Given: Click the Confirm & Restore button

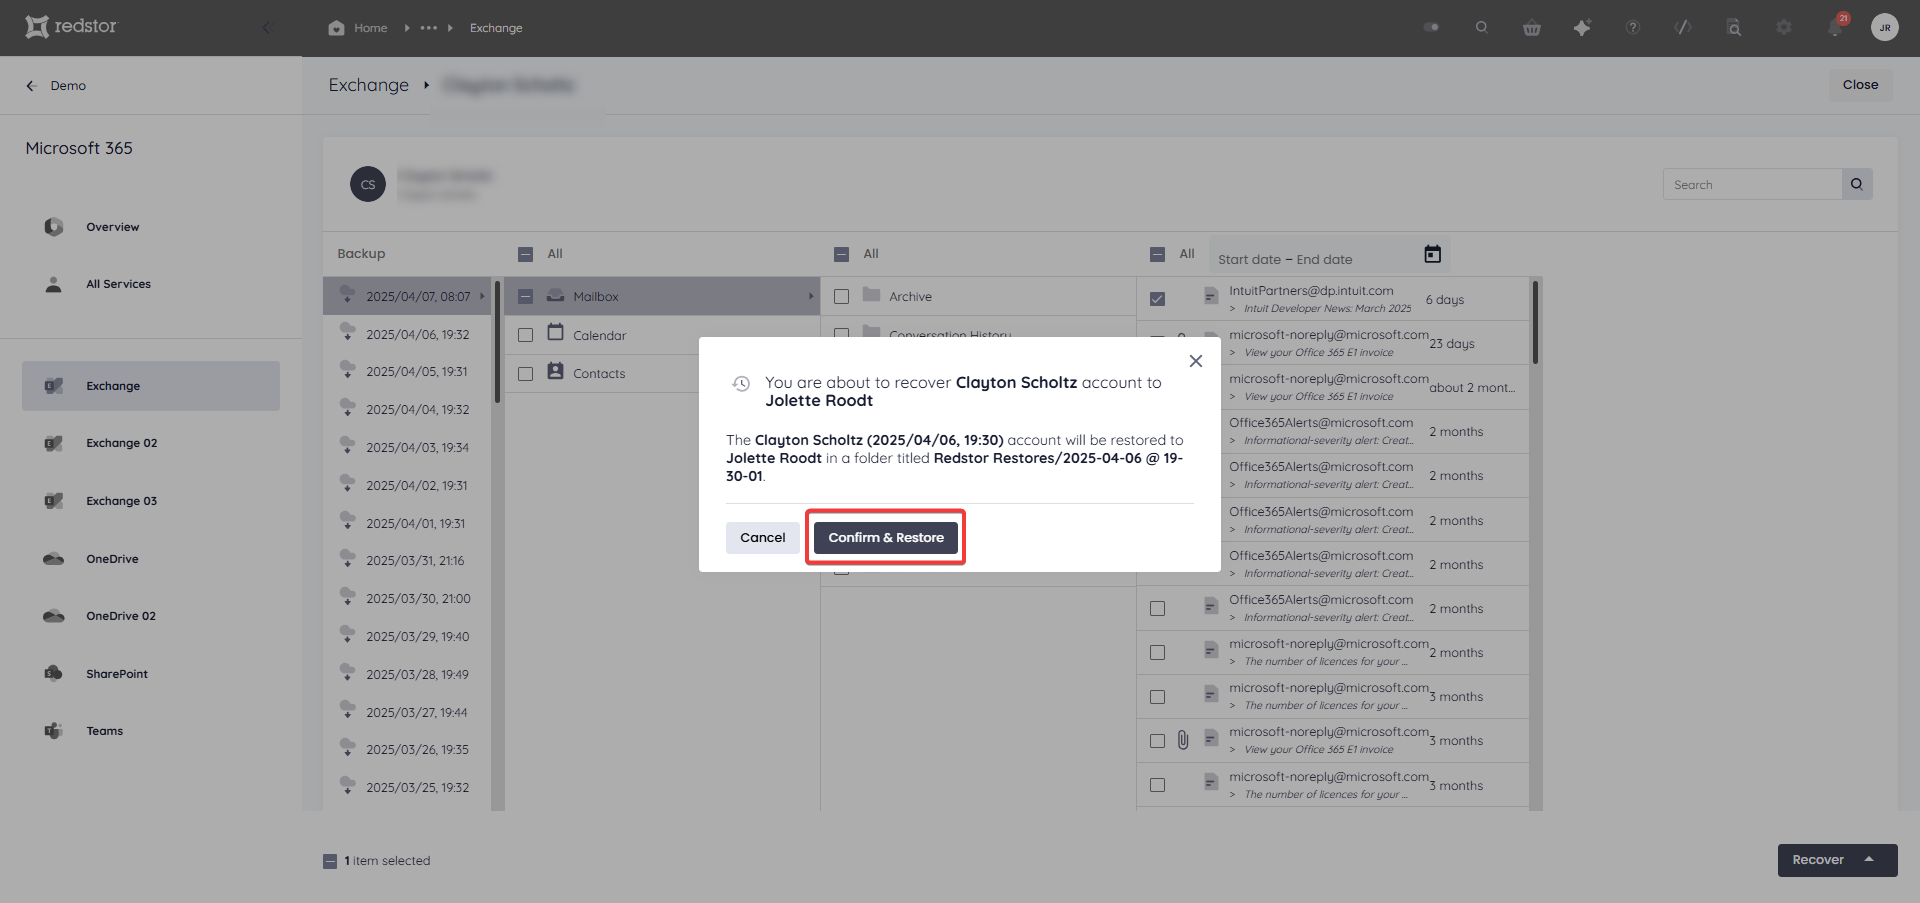Looking at the screenshot, I should 885,537.
